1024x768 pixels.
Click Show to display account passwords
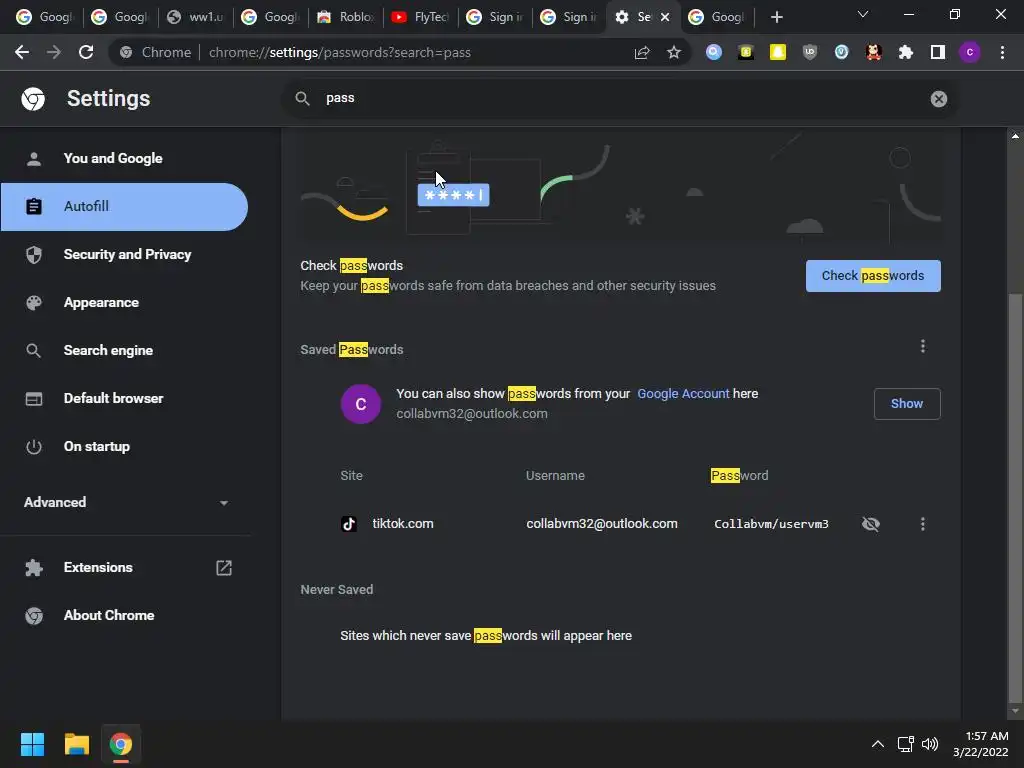[x=906, y=404]
